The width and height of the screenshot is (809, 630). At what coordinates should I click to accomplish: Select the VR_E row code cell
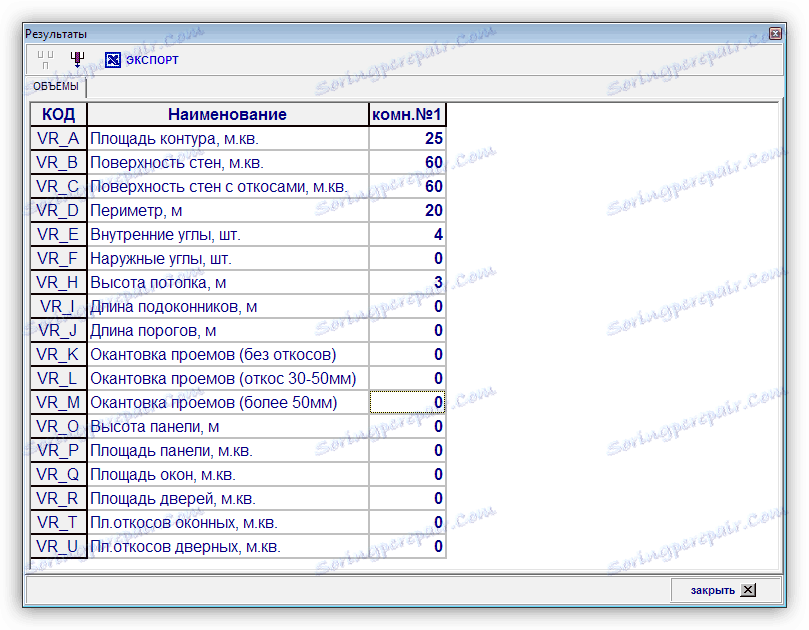tap(58, 235)
